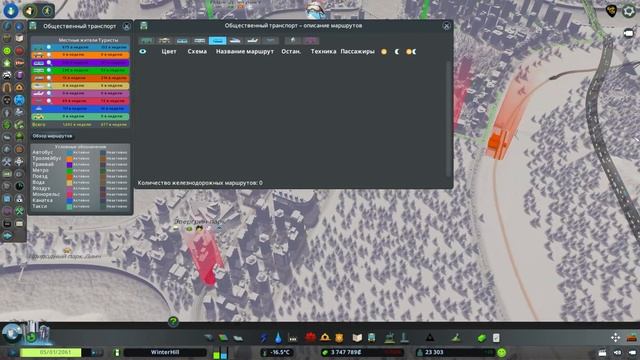Open the tram routes tab
Image resolution: width=640 pixels, height=360 pixels.
(x=182, y=40)
